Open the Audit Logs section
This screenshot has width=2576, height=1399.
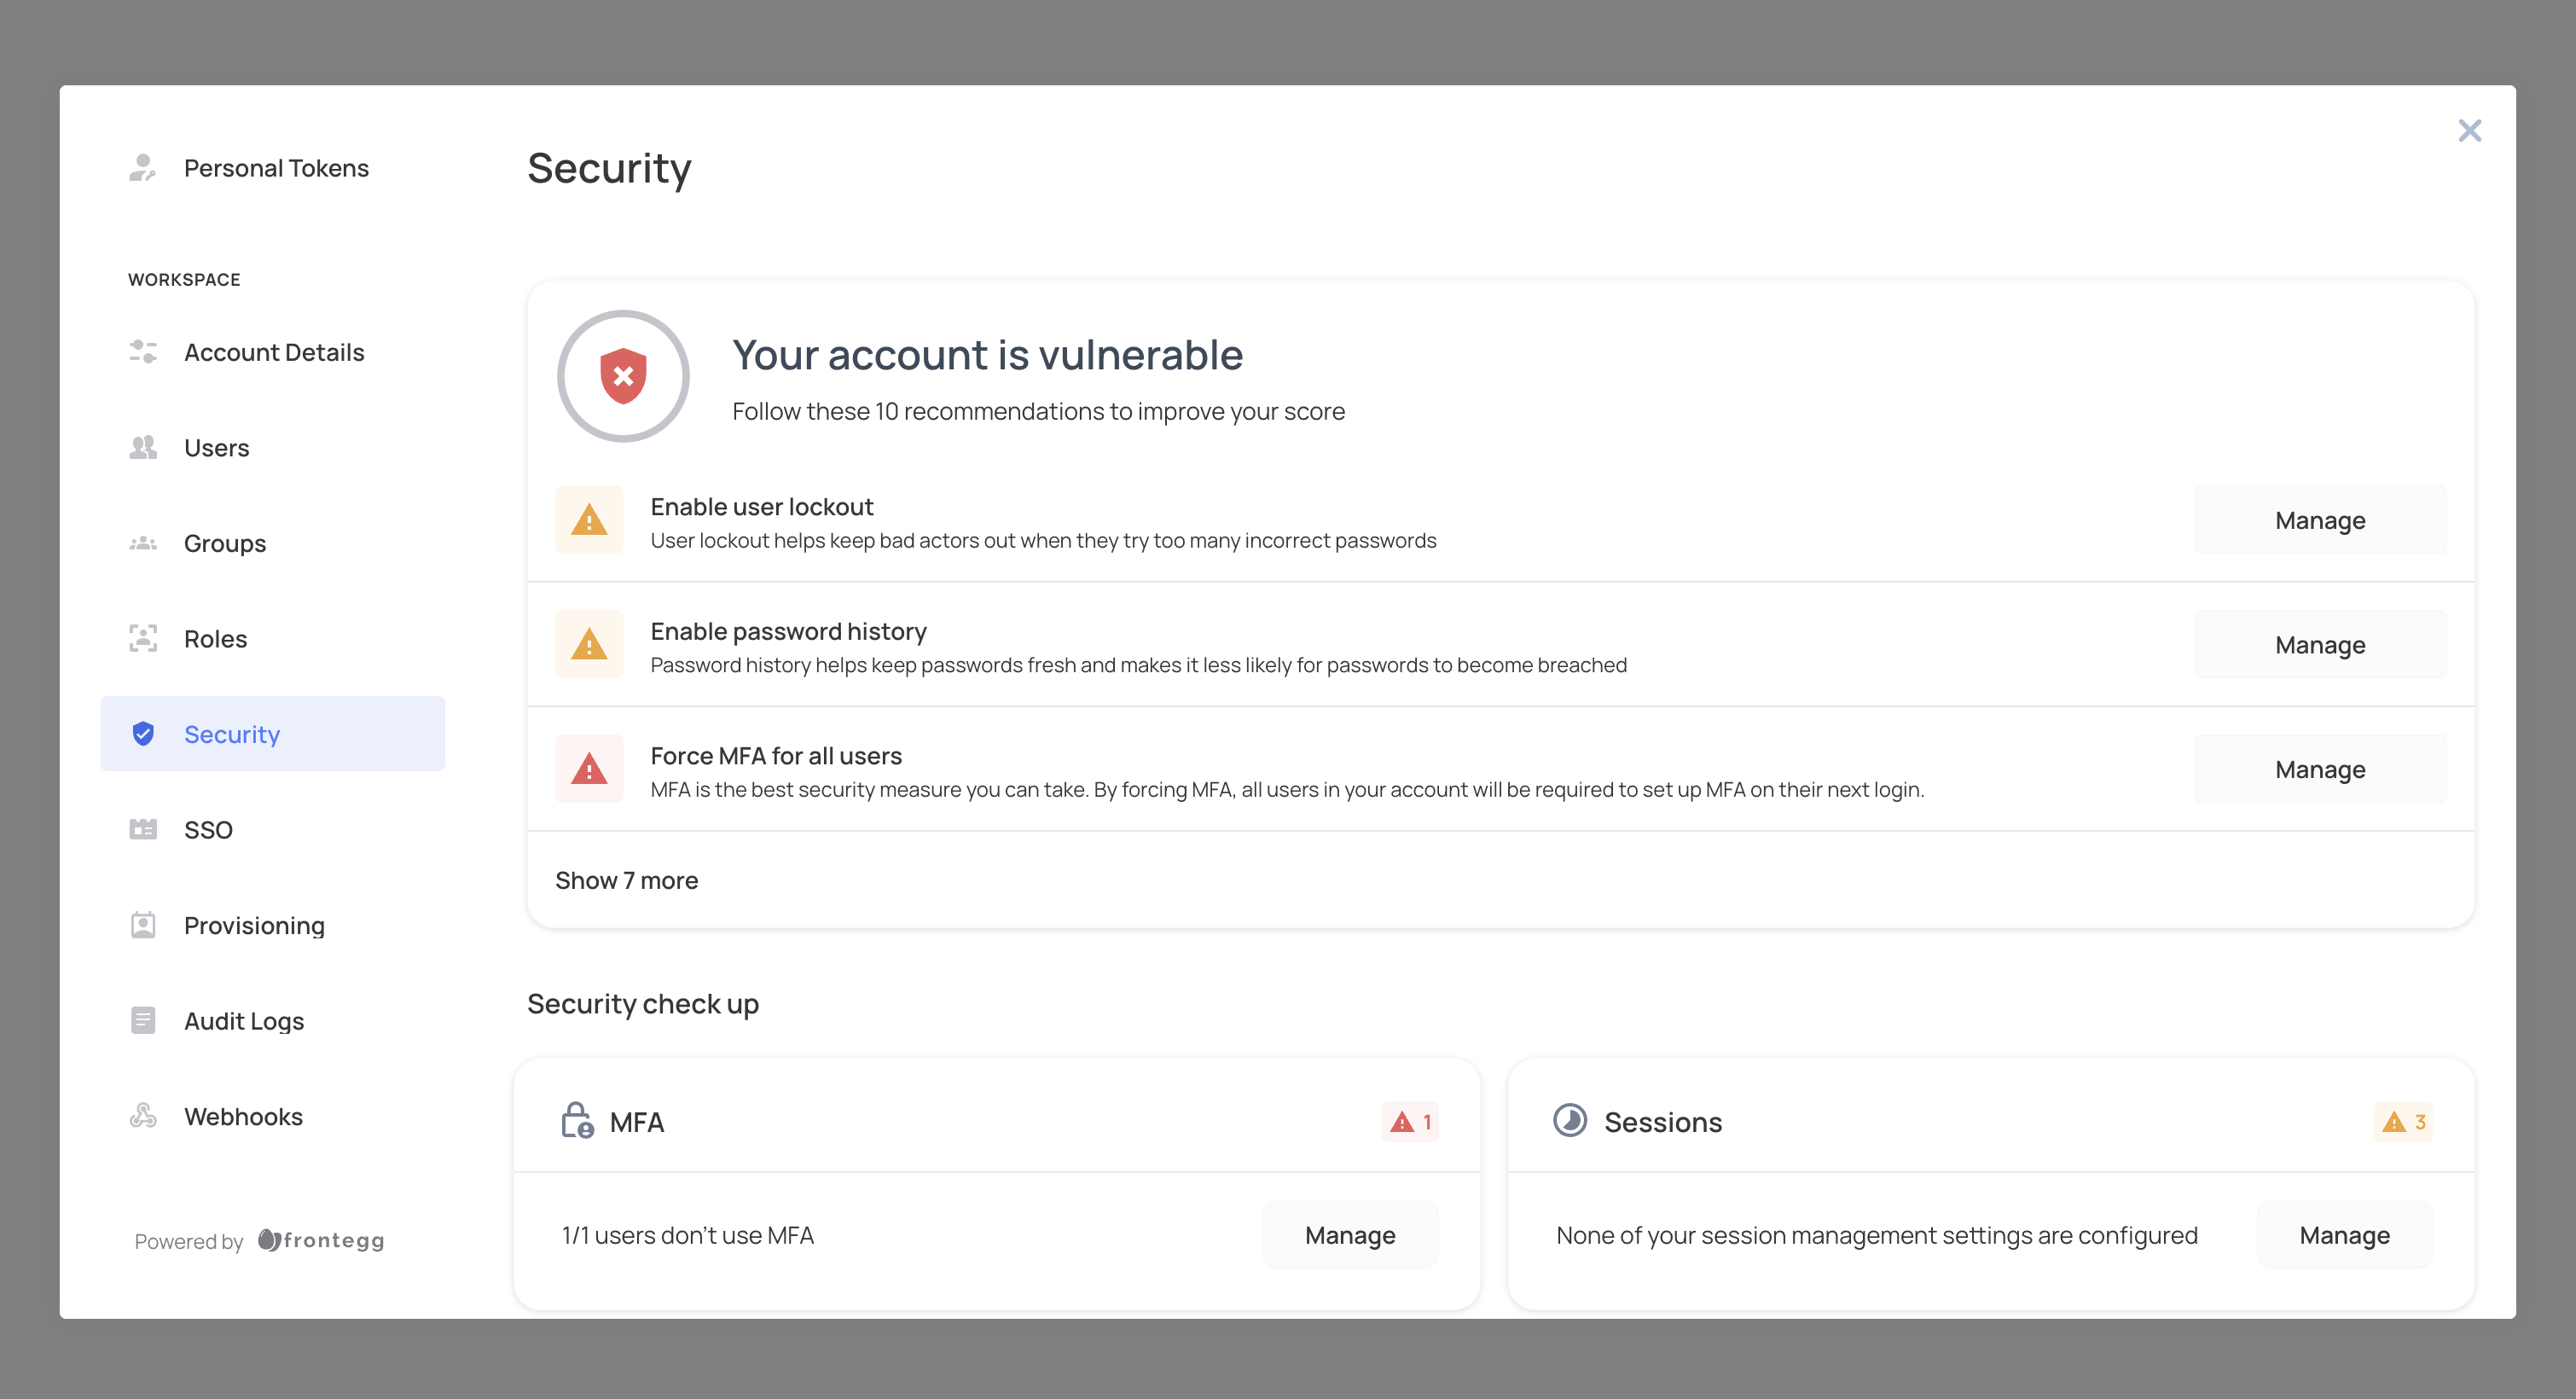point(244,1020)
